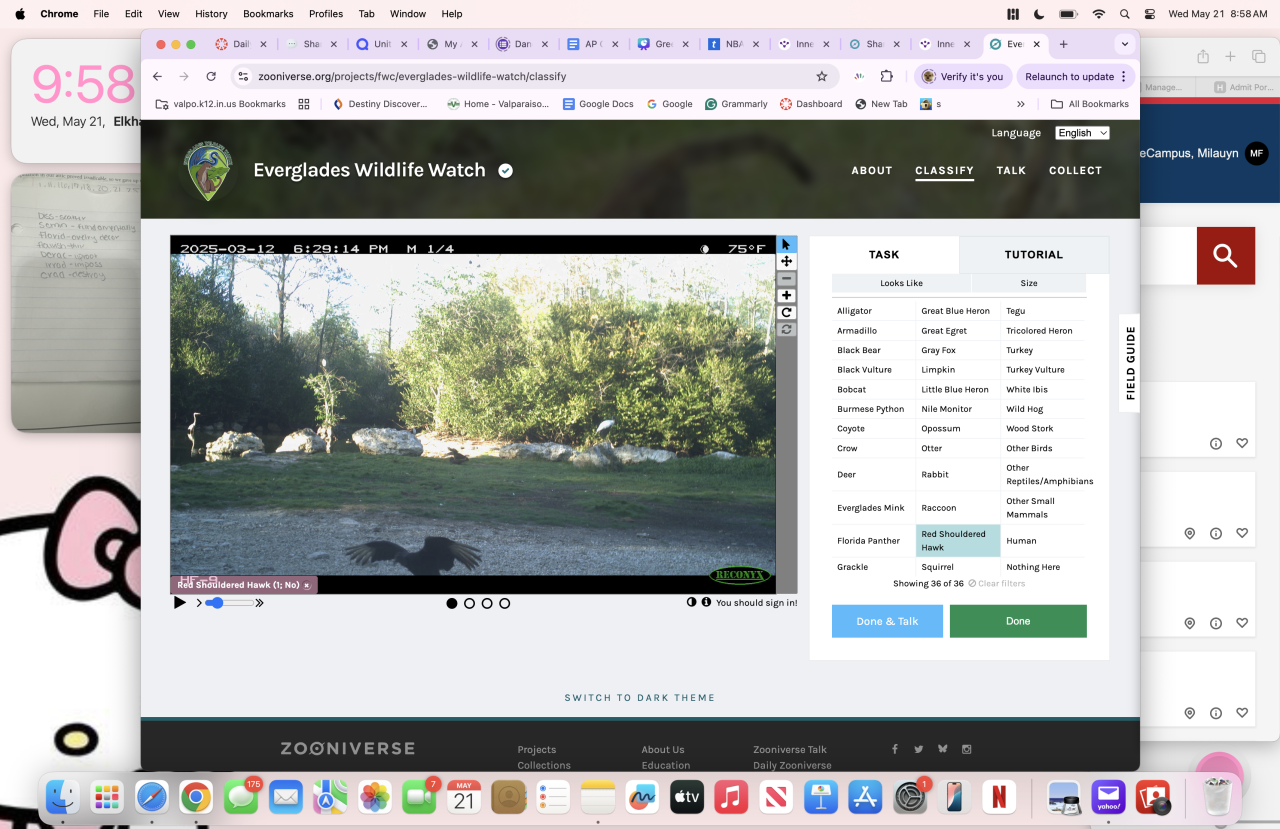Open the All Bookmarks folder
The height and width of the screenshot is (829, 1280).
coord(1089,104)
